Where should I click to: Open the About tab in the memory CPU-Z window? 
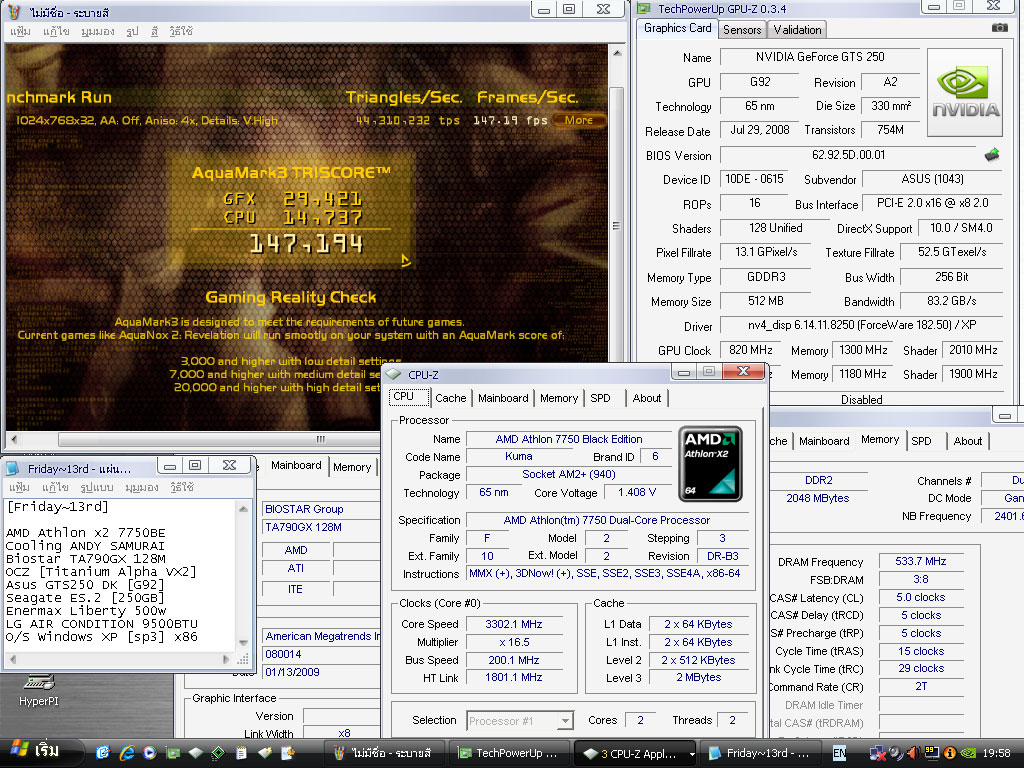(967, 441)
